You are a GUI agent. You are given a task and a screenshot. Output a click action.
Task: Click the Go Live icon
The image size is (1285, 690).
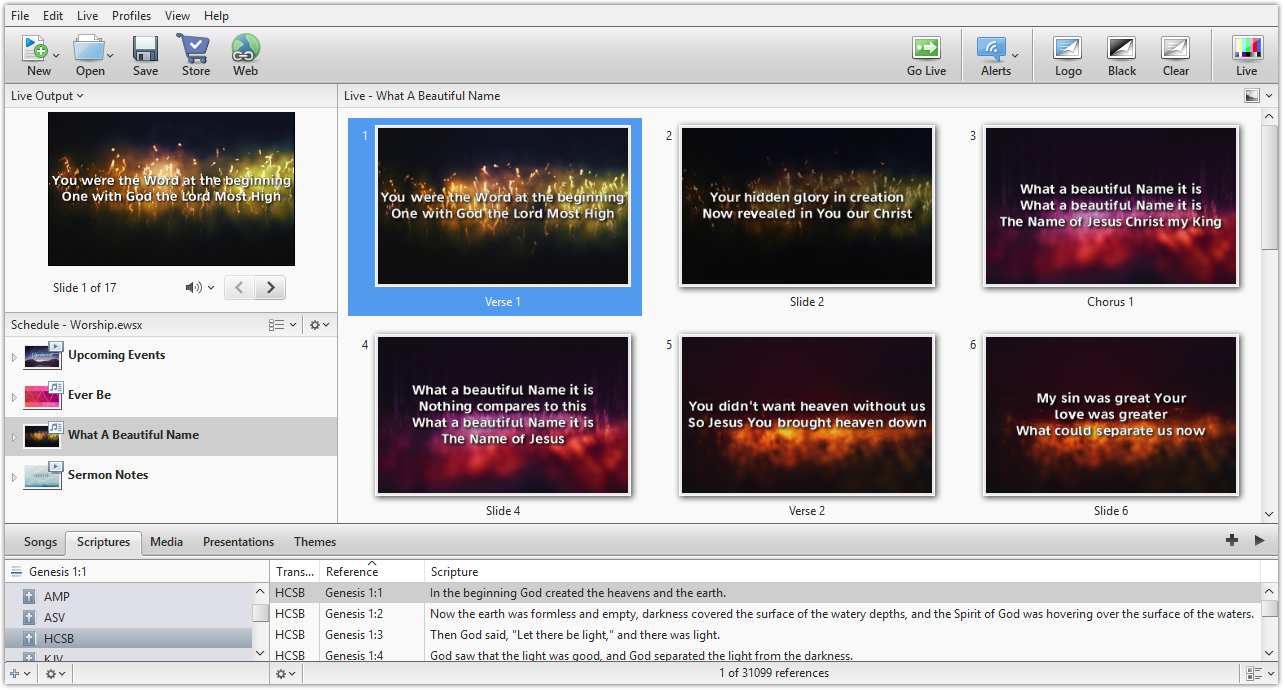pos(926,48)
